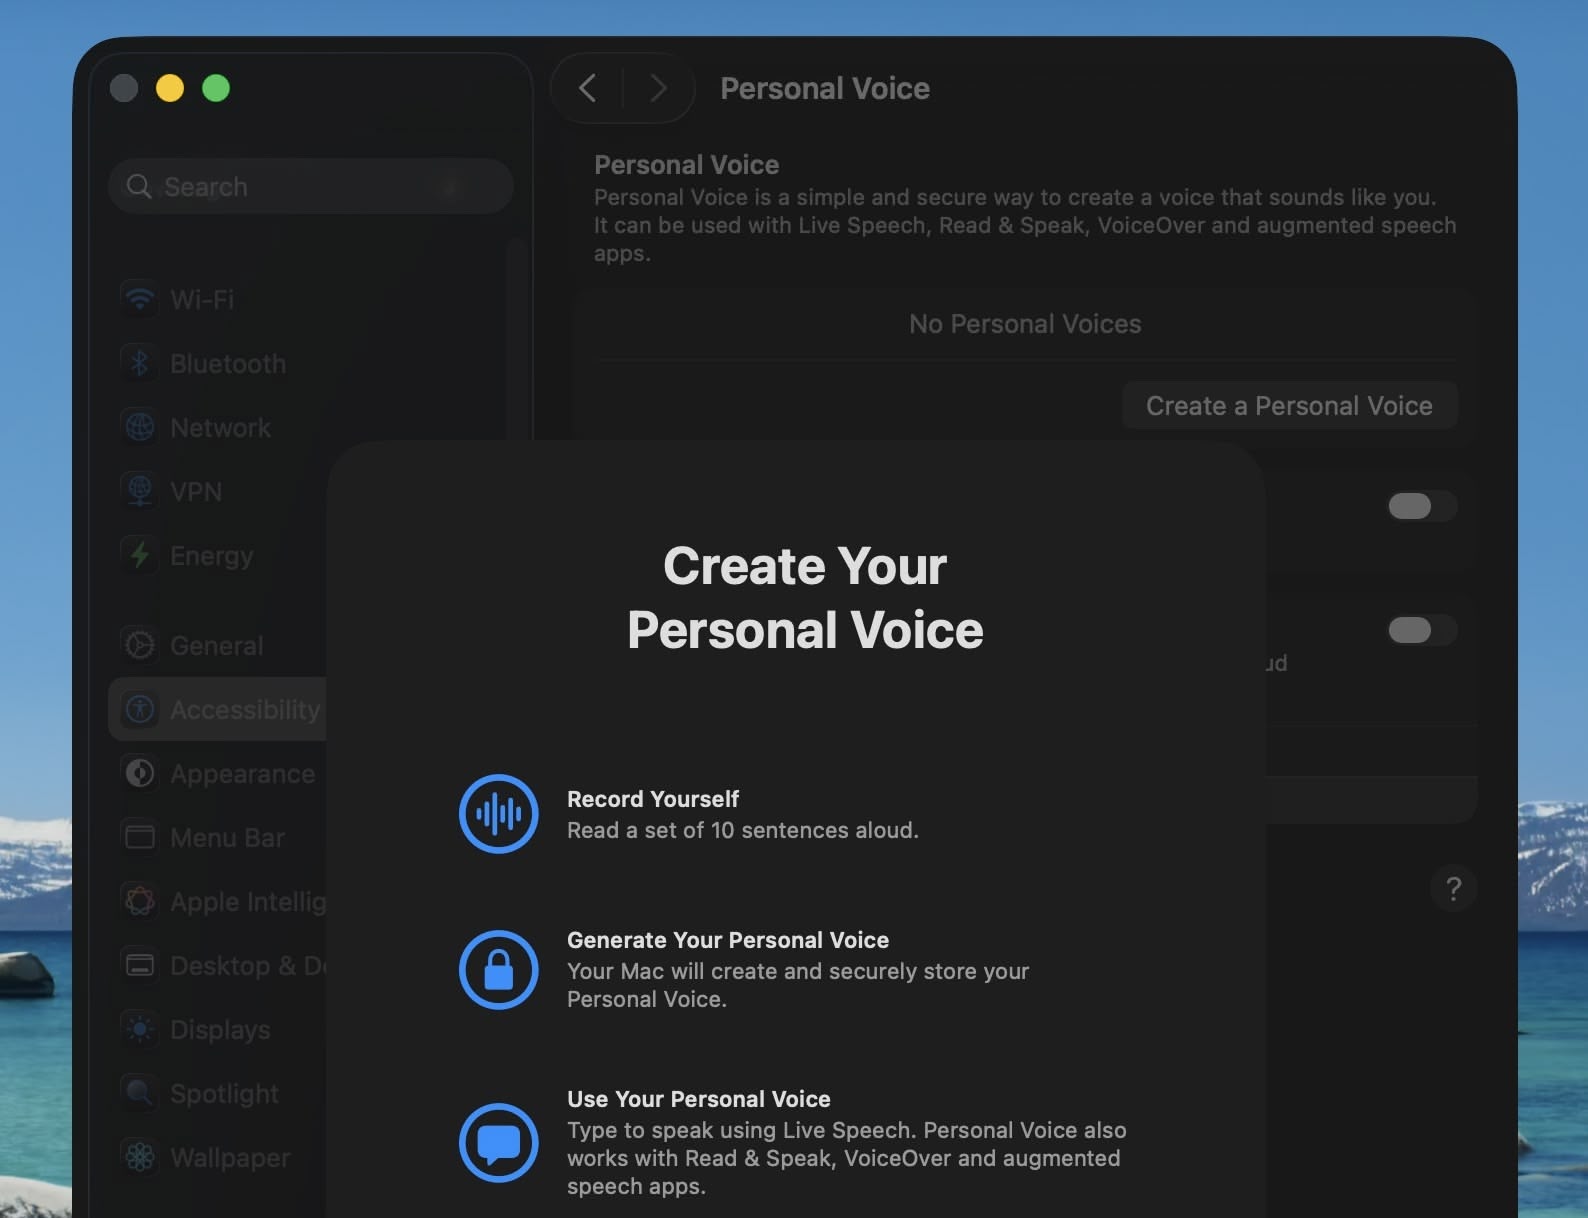Click the VPN icon in sidebar
The height and width of the screenshot is (1218, 1588).
coord(140,491)
